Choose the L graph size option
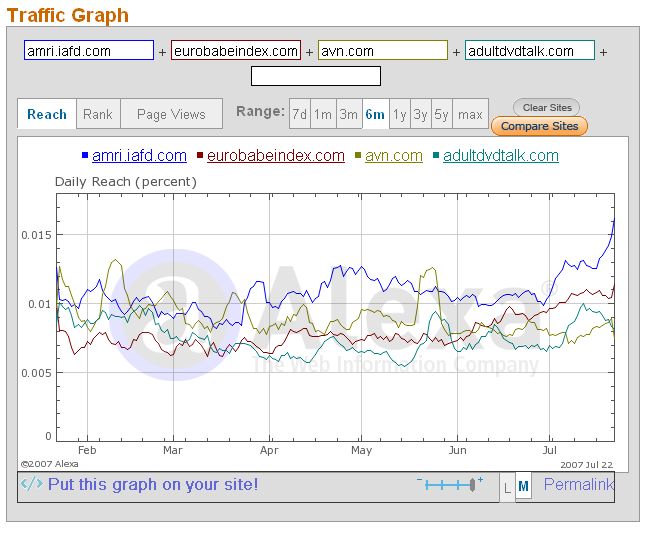Image resolution: width=652 pixels, height=535 pixels. 507,488
